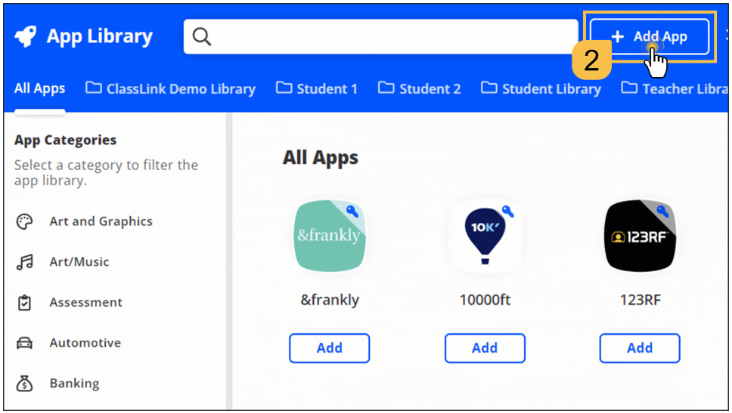Open the 123RF app icon
732x413 pixels.
coord(639,236)
